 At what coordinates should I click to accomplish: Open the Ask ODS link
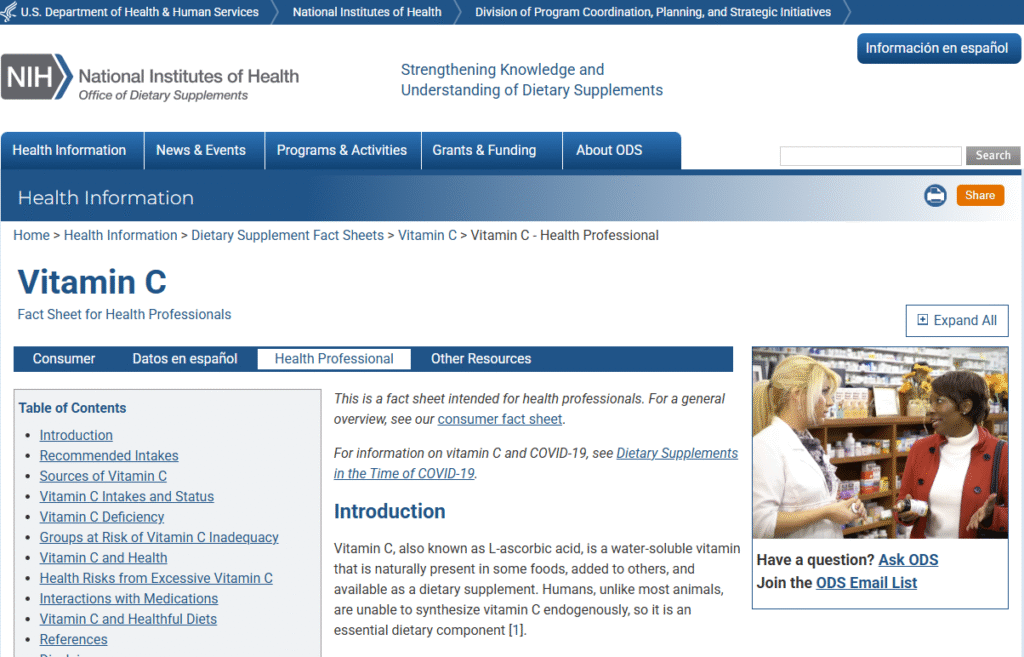pos(908,560)
